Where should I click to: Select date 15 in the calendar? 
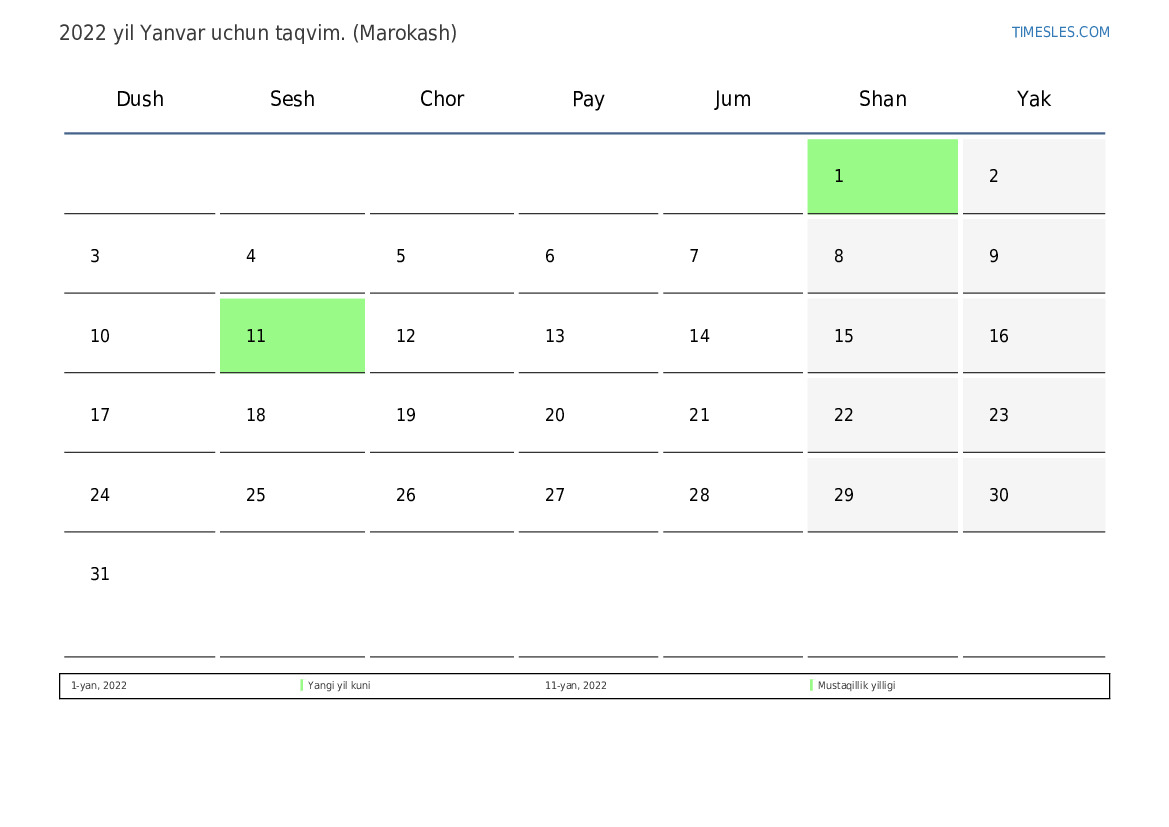click(882, 336)
